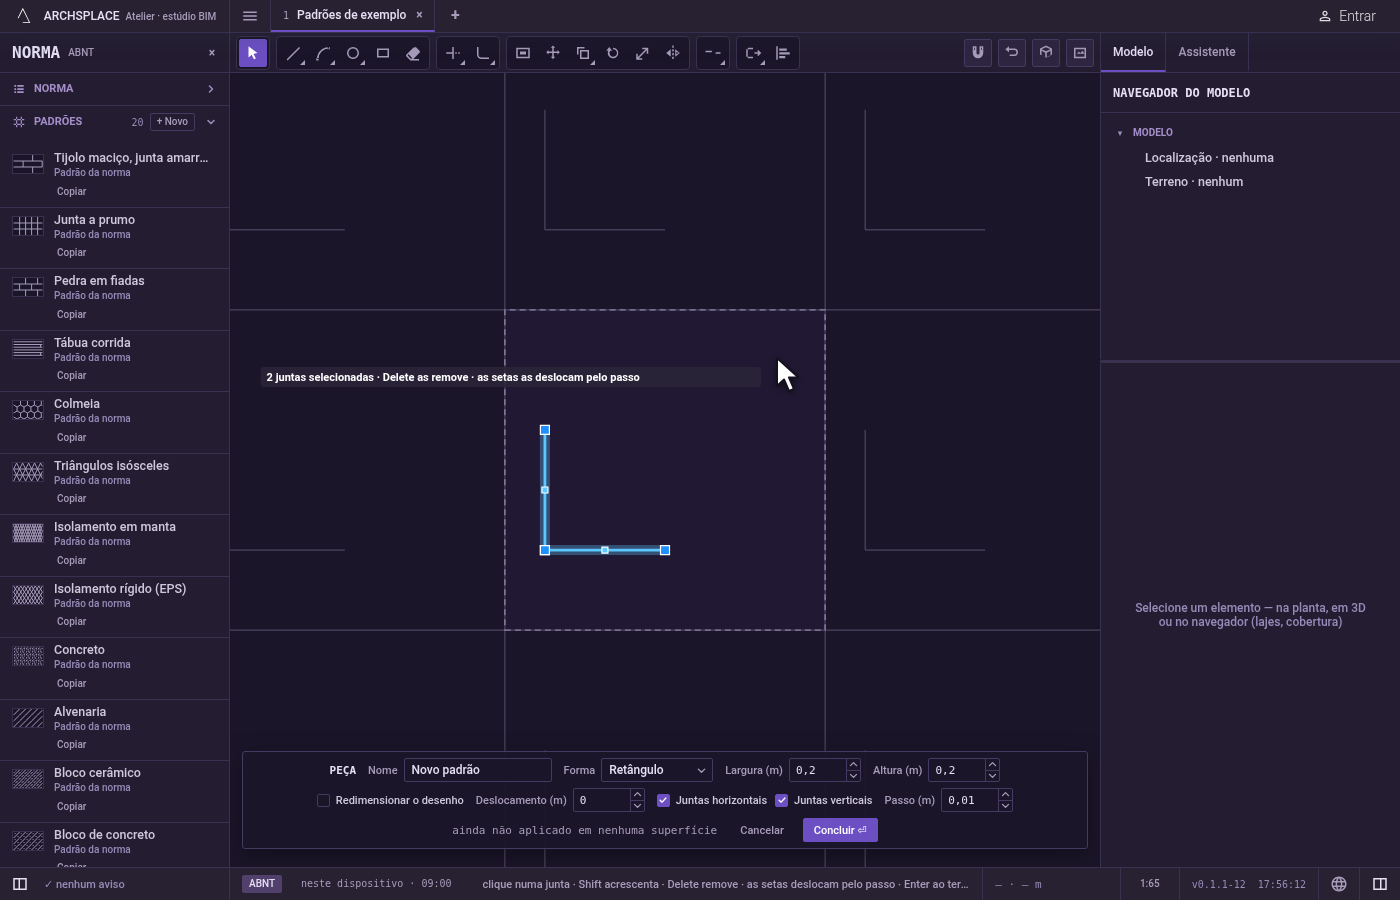Image resolution: width=1400 pixels, height=900 pixels.
Task: Uncheck Juntas horizontais
Action: tap(663, 800)
